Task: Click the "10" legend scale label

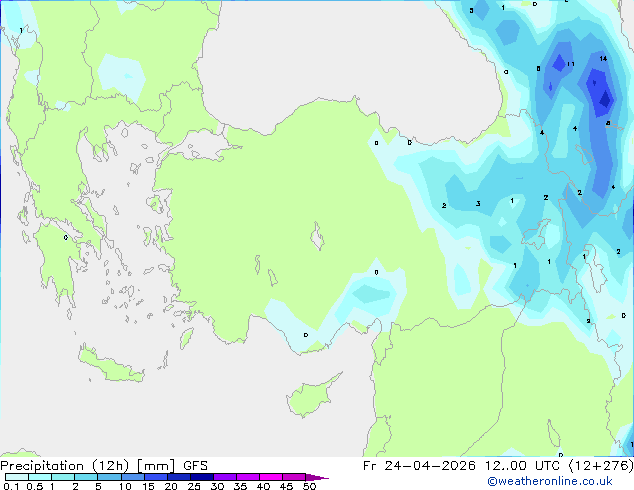Action: click(x=125, y=486)
